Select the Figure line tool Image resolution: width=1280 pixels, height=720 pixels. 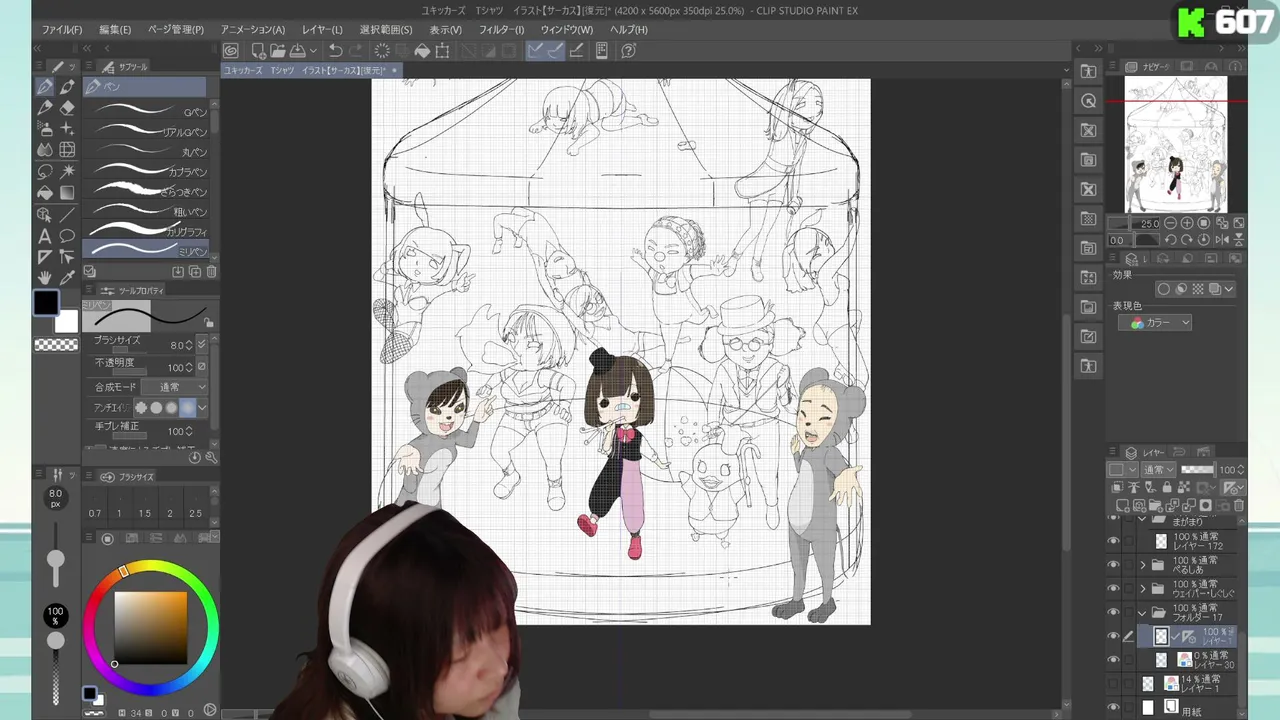(67, 214)
